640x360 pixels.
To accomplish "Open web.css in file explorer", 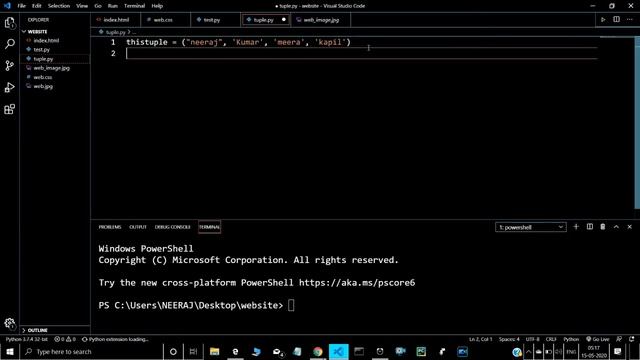I will [42, 77].
